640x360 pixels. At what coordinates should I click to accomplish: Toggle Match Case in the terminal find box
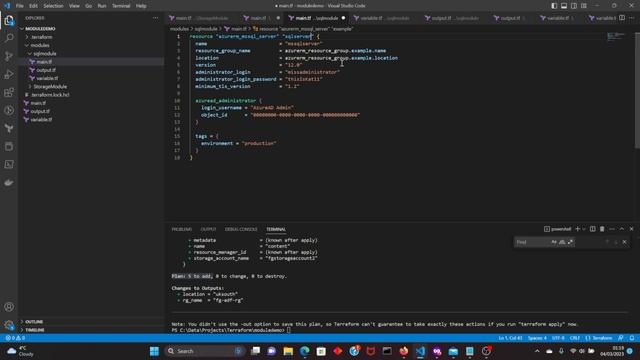pyautogui.click(x=554, y=242)
